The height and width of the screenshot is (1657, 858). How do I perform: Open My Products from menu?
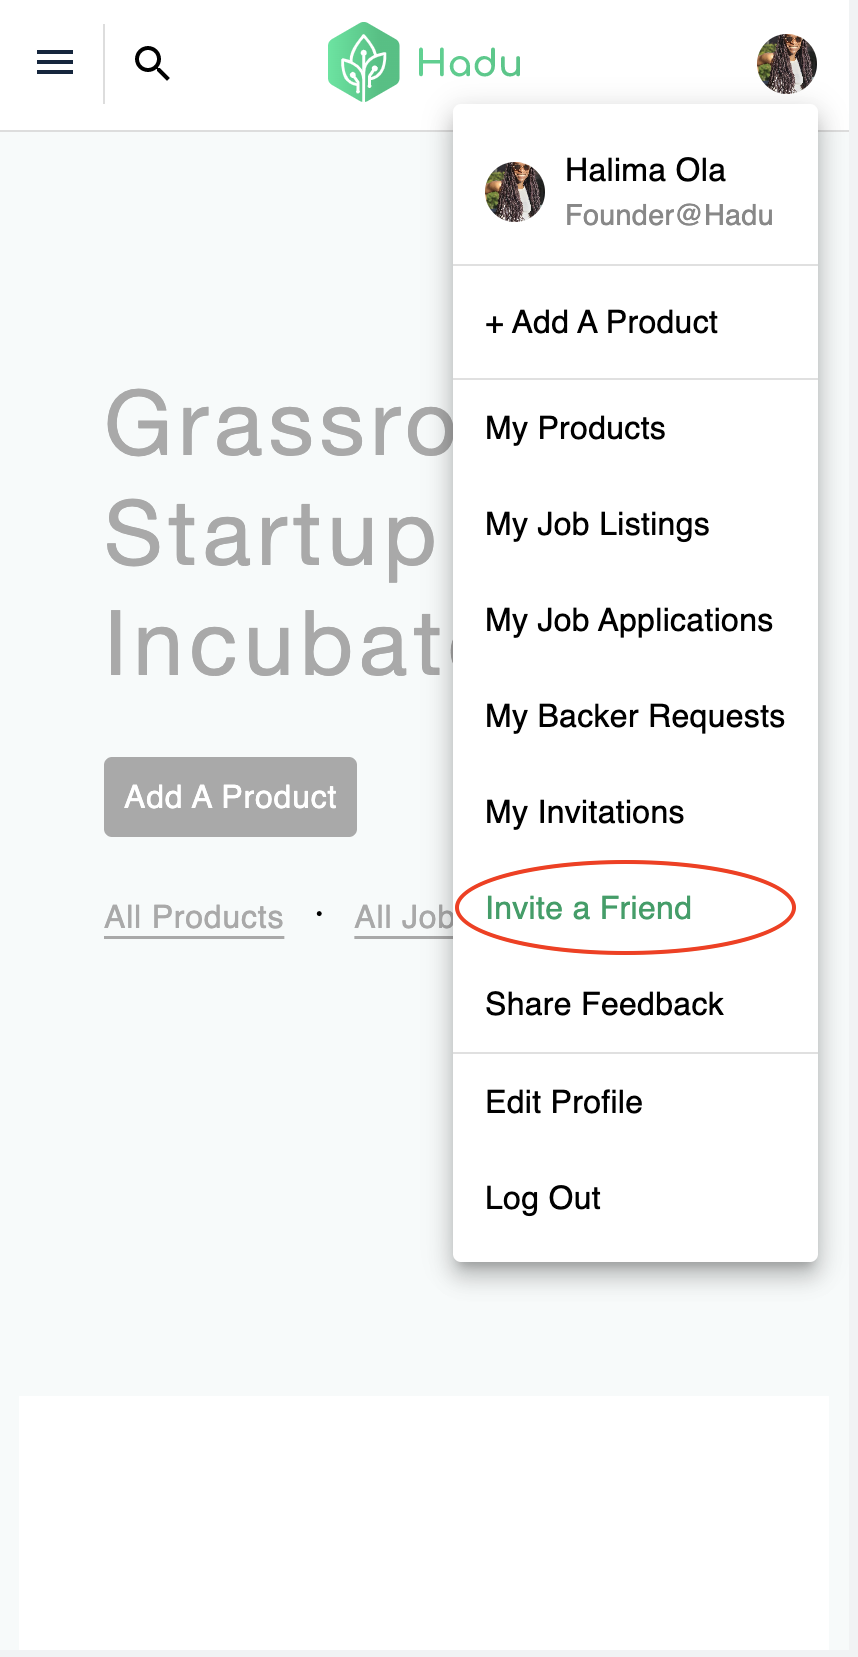point(575,429)
